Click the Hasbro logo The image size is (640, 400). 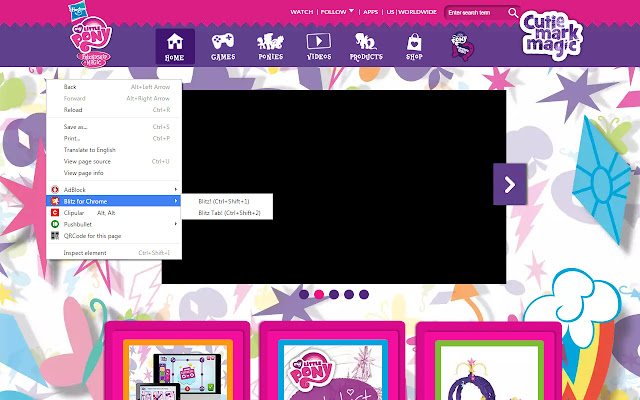pos(78,11)
